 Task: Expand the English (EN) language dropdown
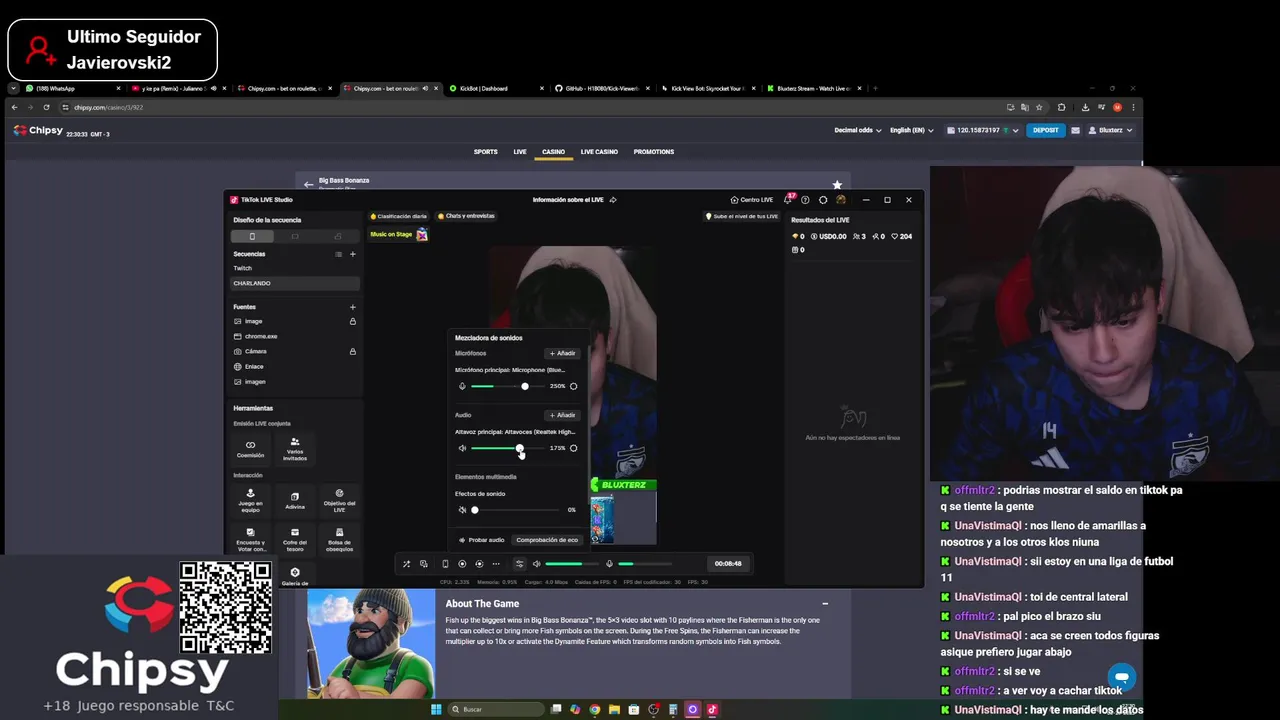[x=912, y=130]
